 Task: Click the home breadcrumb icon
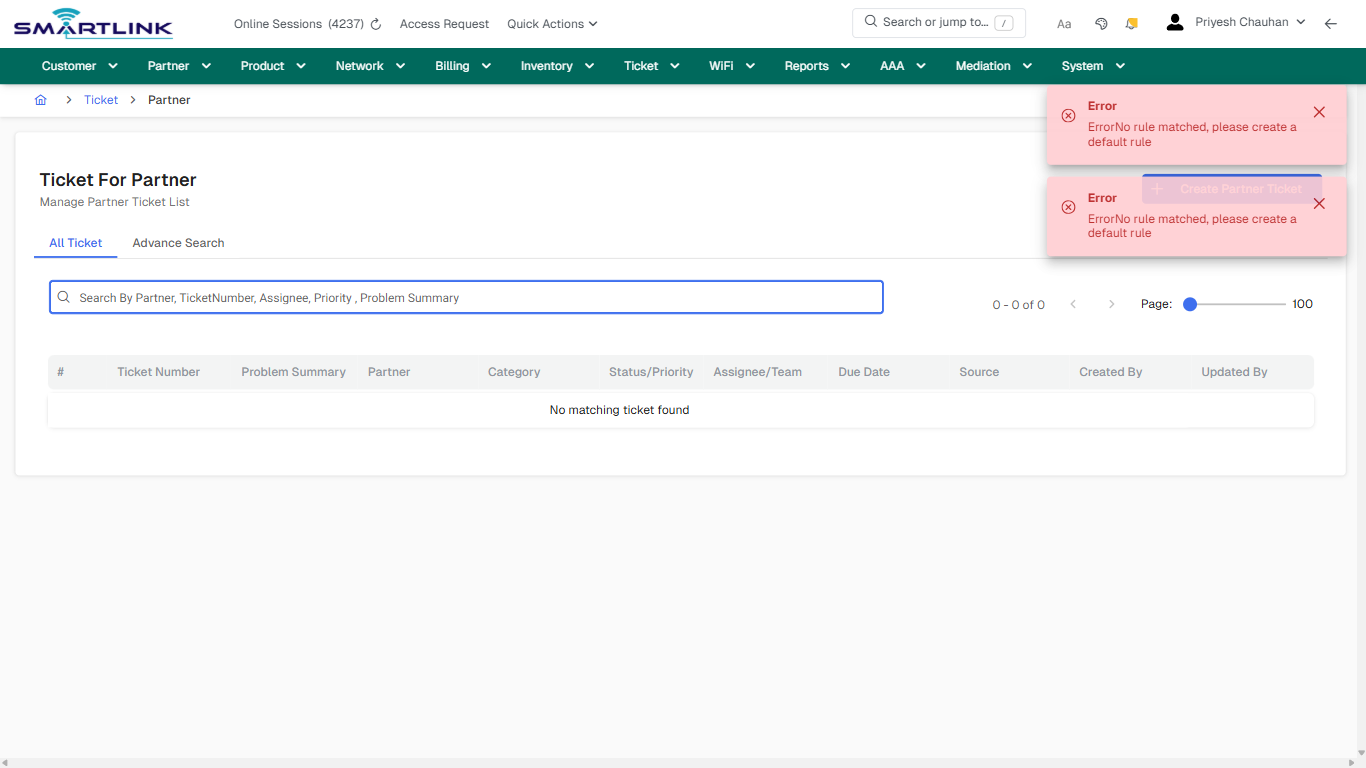click(x=40, y=100)
